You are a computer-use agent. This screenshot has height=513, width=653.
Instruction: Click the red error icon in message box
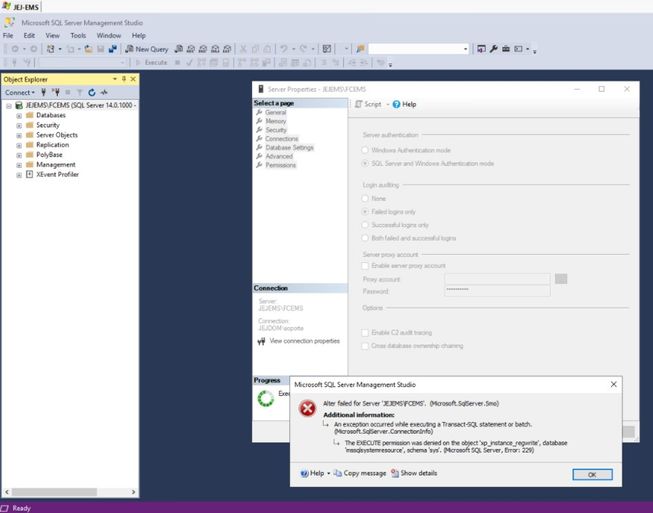pos(307,408)
